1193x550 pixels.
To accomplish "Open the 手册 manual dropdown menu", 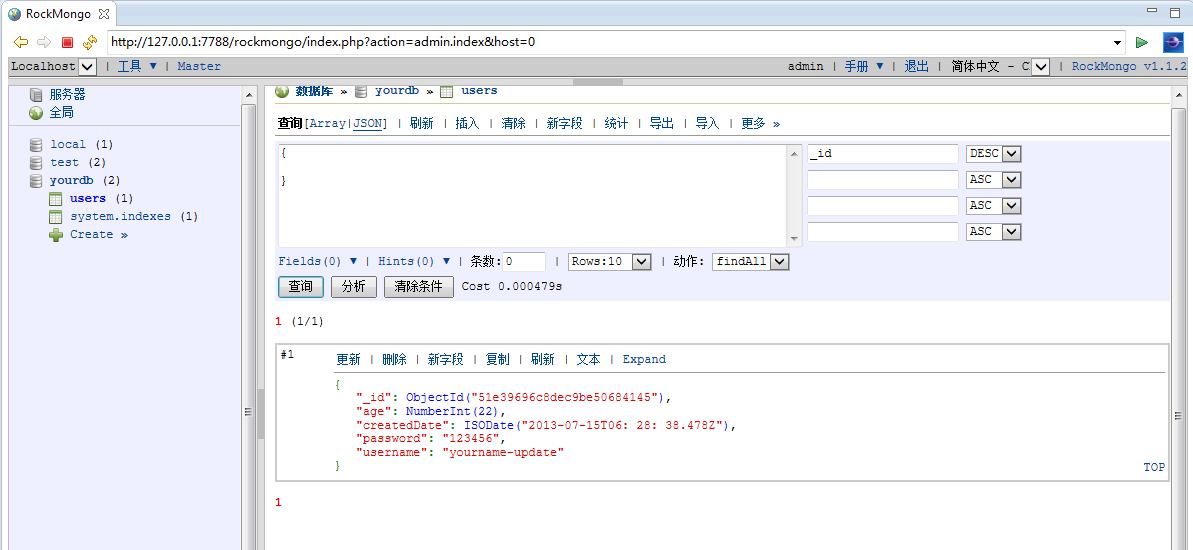I will click(x=864, y=67).
